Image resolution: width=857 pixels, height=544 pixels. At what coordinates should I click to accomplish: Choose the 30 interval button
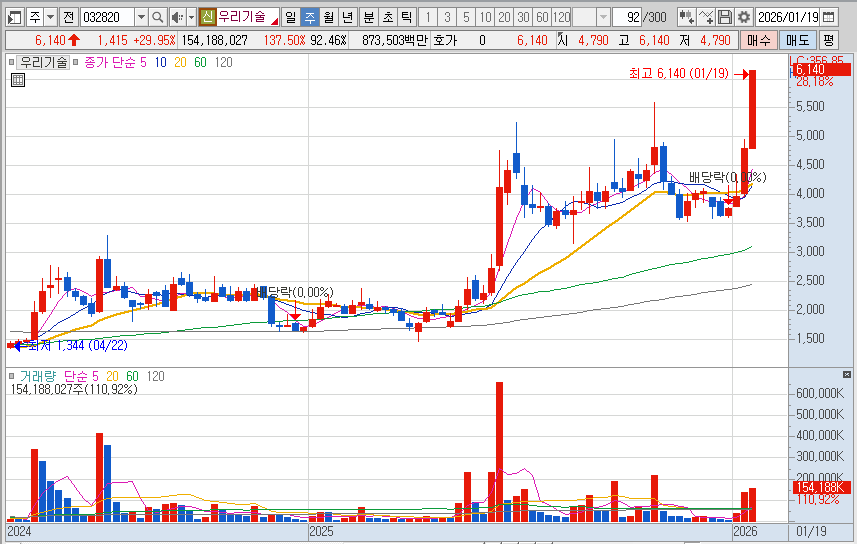(523, 17)
